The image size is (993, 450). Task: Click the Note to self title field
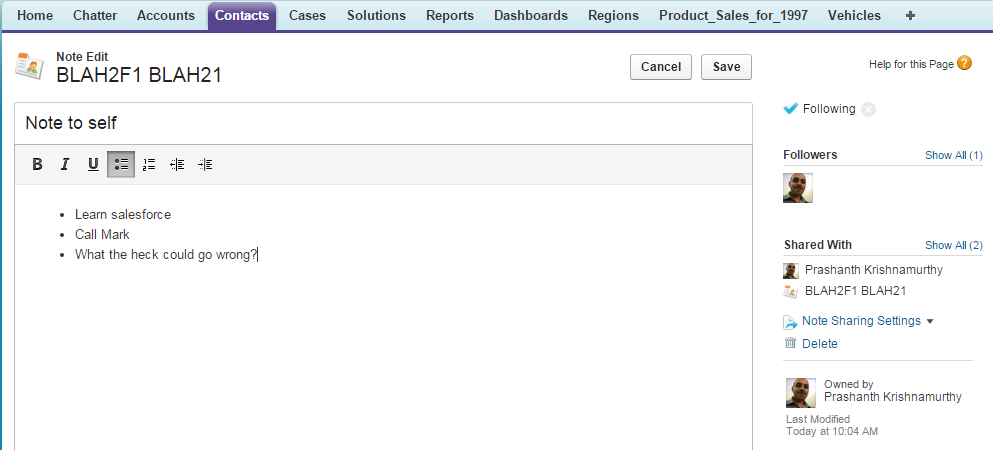(x=383, y=123)
